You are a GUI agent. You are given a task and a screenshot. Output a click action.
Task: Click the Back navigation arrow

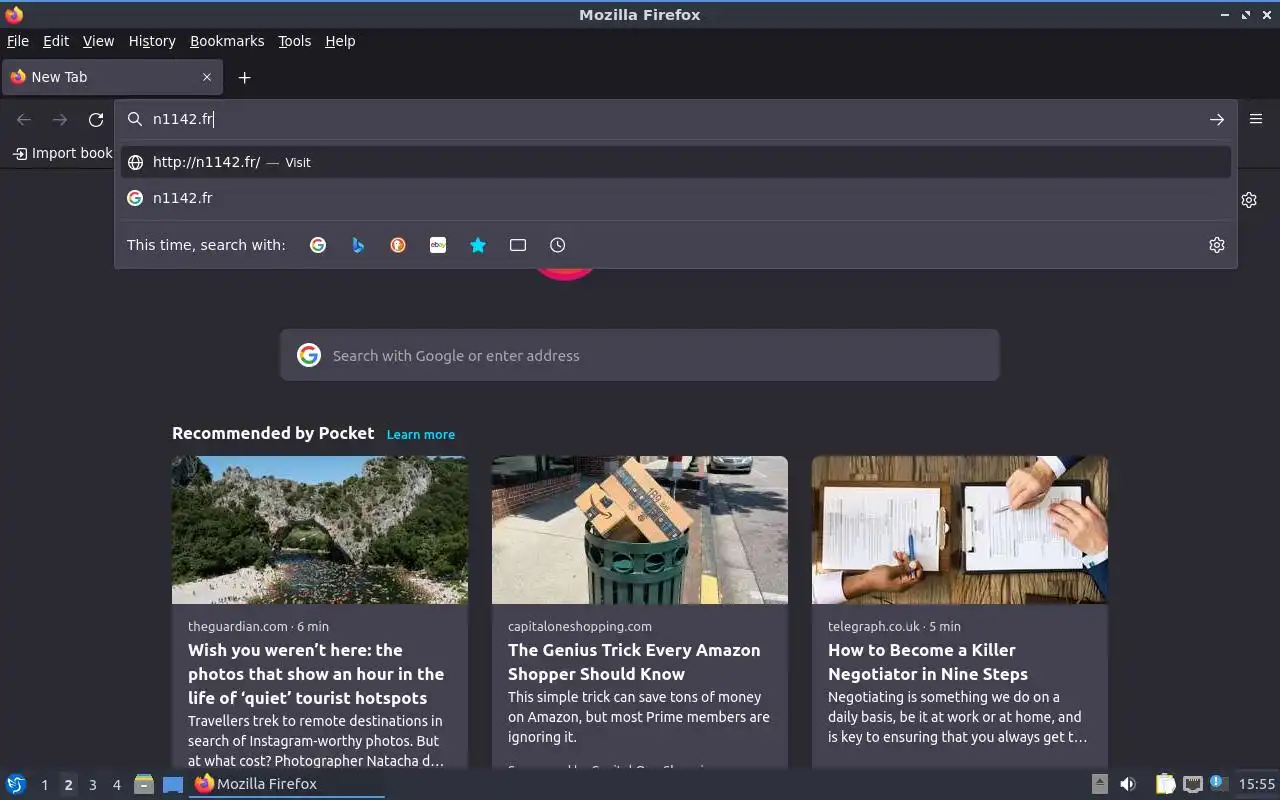click(x=24, y=119)
